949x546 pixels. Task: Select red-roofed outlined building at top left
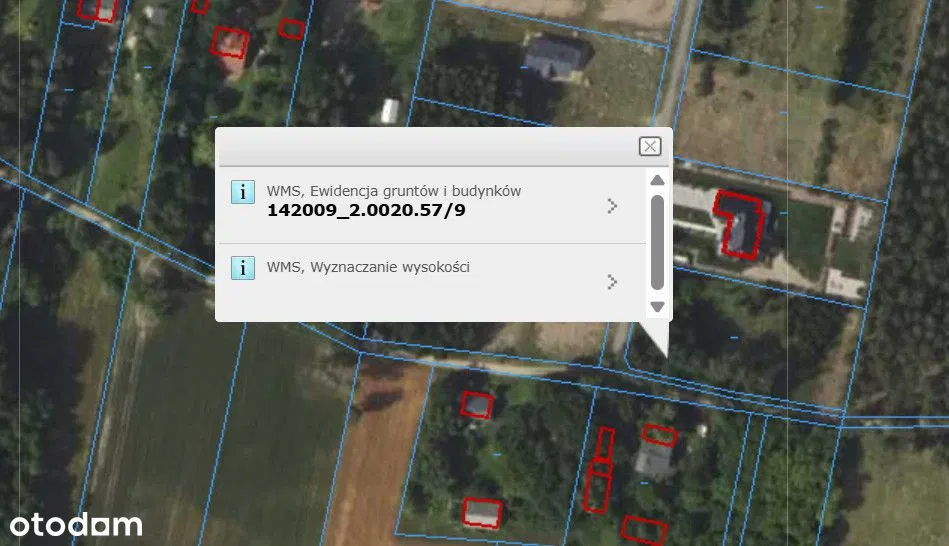(230, 42)
